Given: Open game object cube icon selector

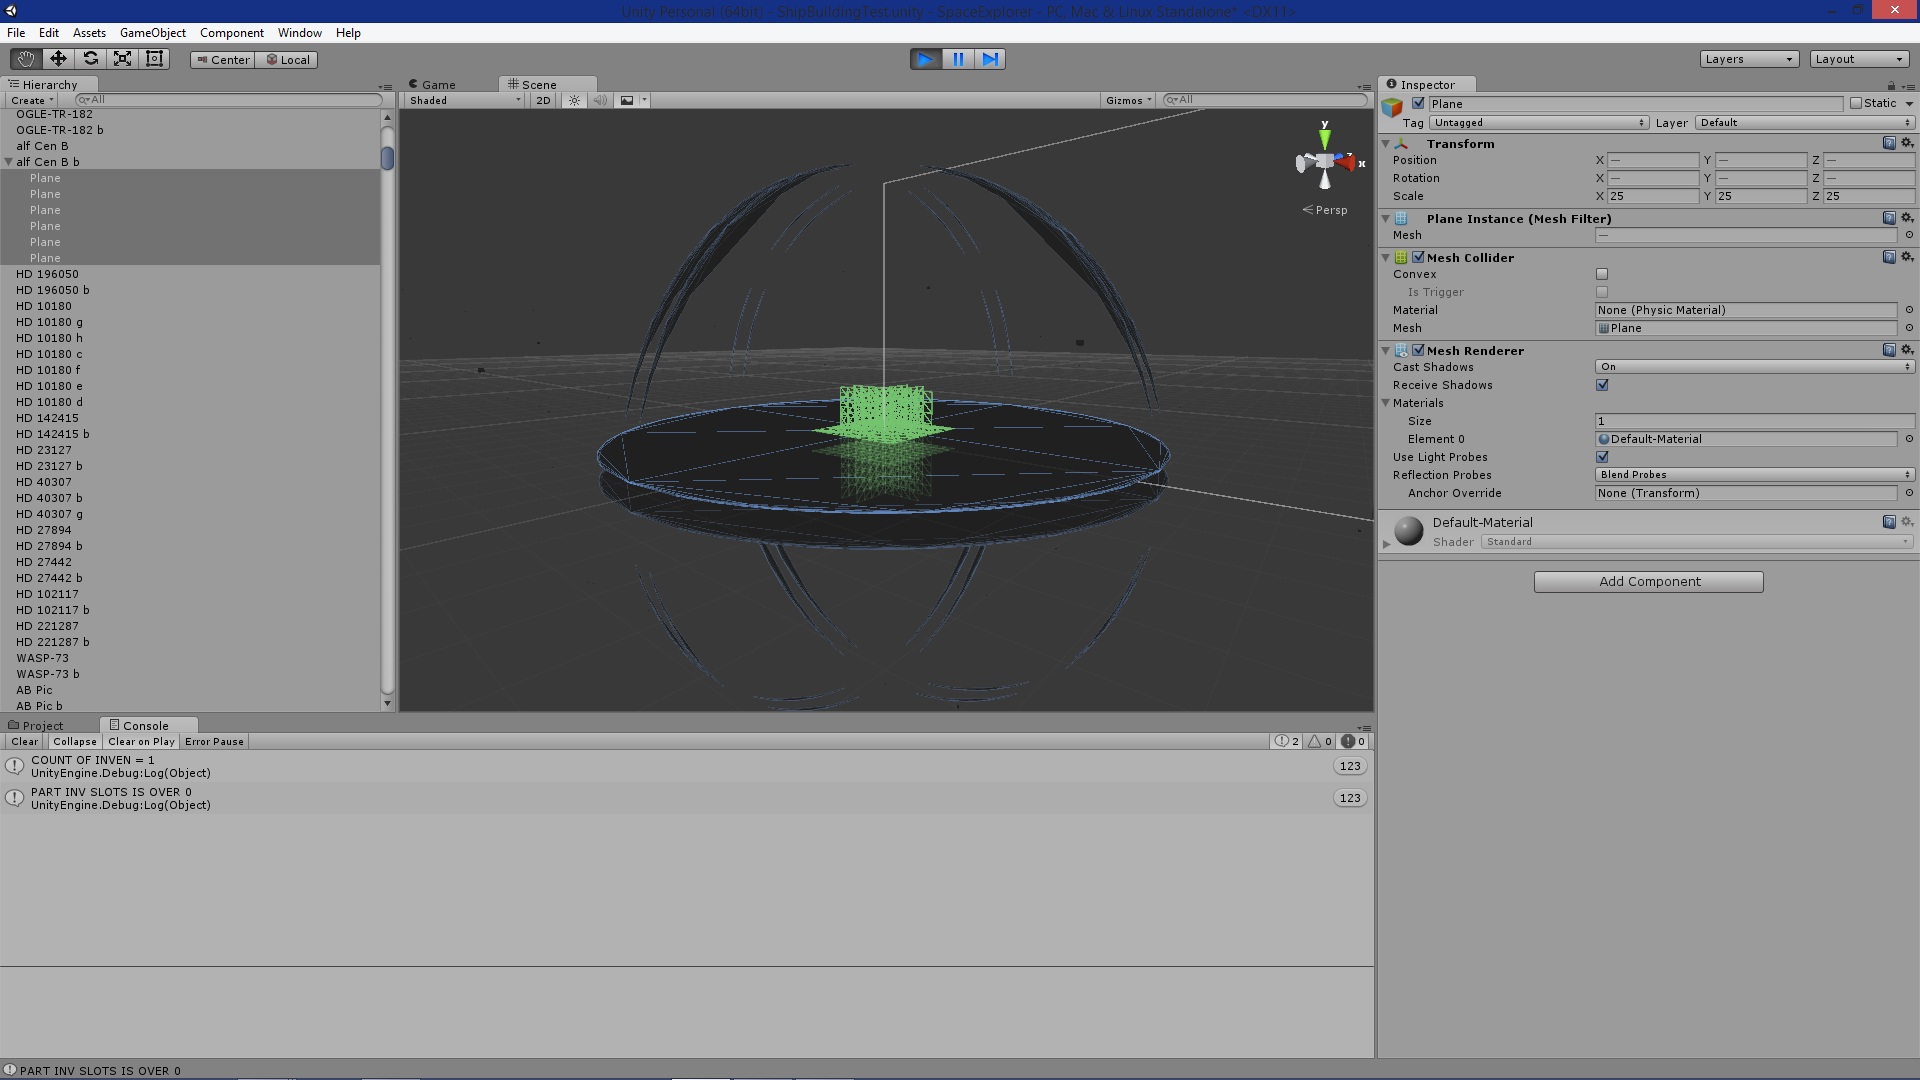Looking at the screenshot, I should point(1392,106).
